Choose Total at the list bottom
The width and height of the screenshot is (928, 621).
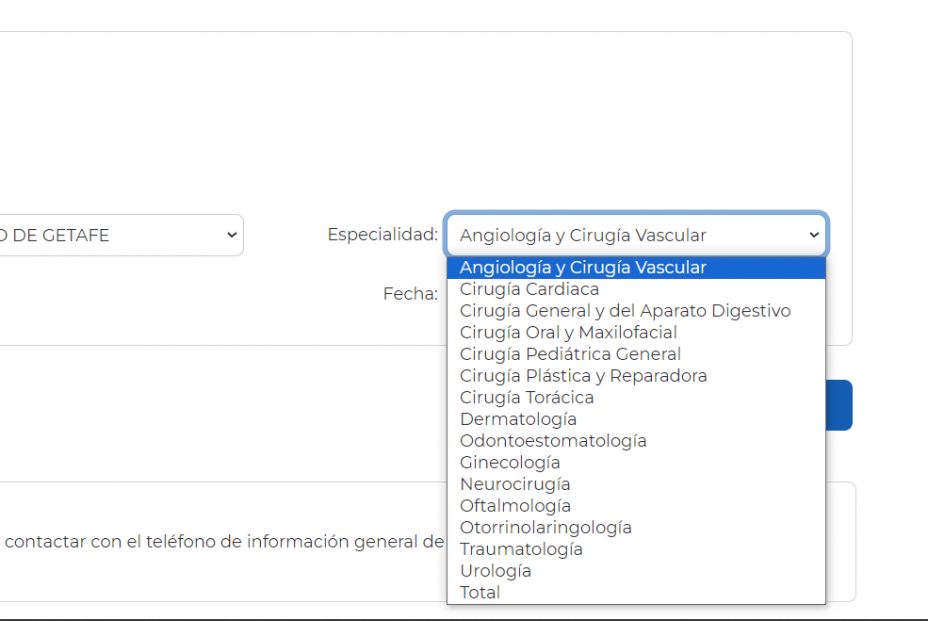pos(480,593)
